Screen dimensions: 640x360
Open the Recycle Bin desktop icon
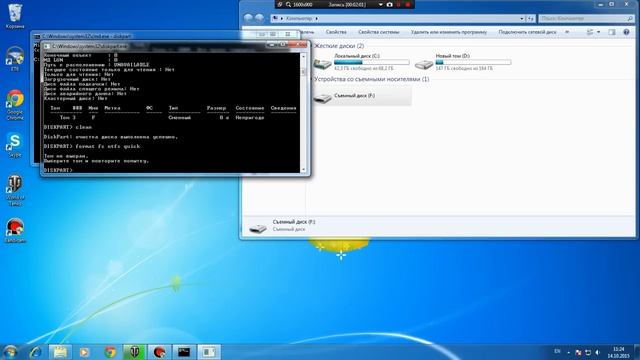(x=15, y=16)
